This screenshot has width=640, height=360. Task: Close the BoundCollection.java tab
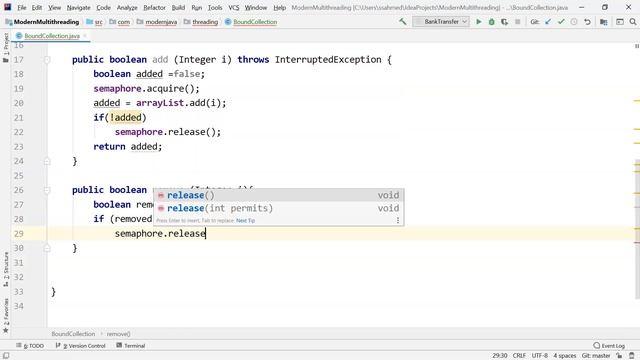85,36
